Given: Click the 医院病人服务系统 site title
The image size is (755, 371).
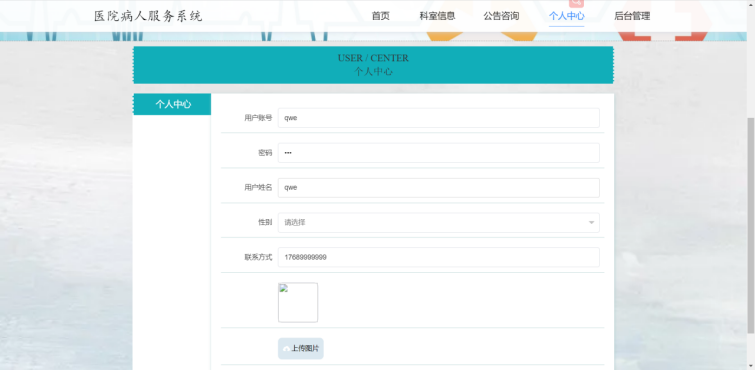Looking at the screenshot, I should tap(148, 16).
